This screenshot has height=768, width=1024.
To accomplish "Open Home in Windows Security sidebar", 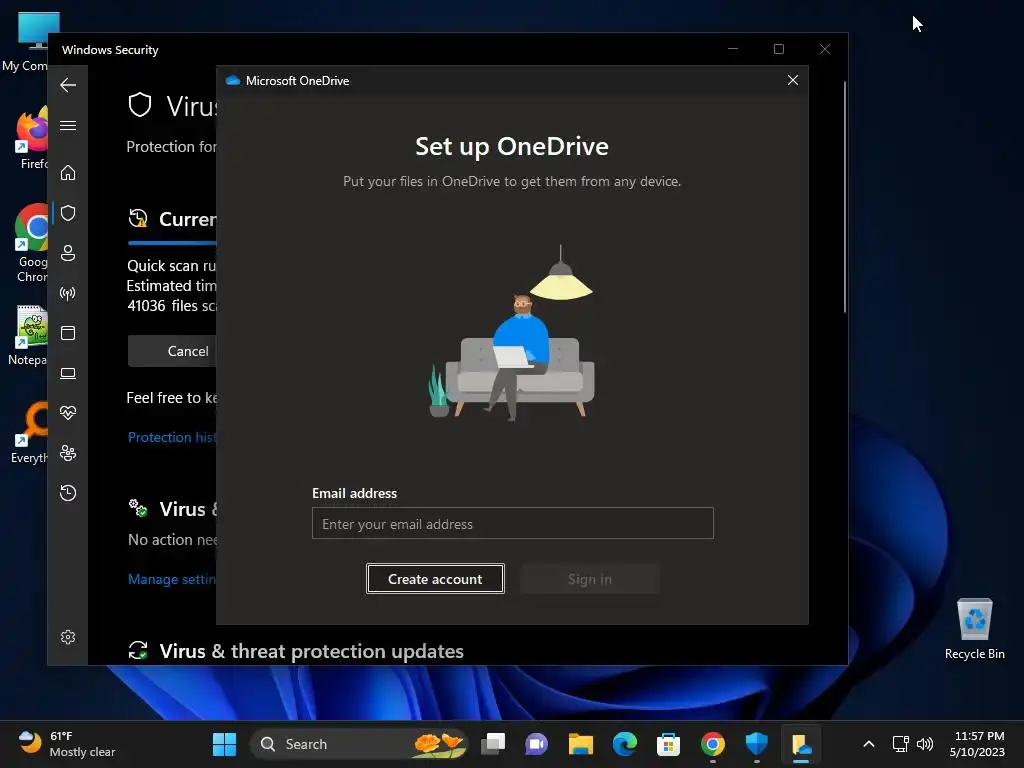I will 68,172.
